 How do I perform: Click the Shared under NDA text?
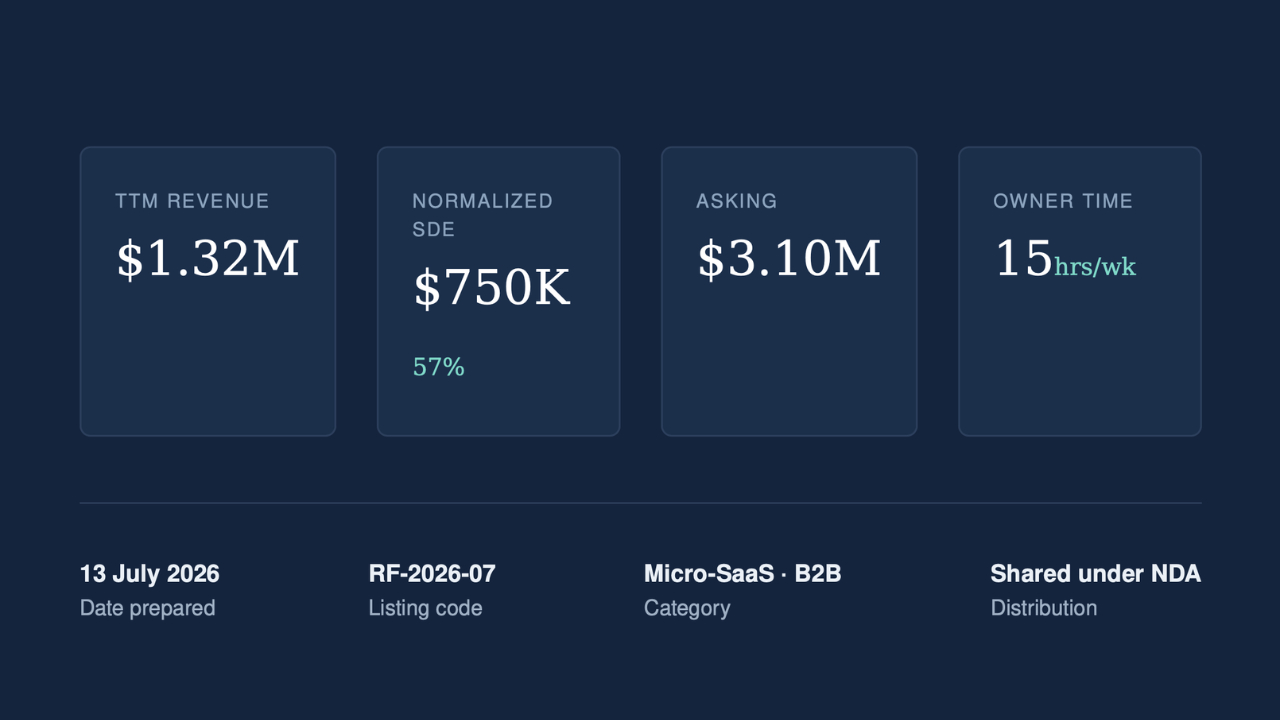pyautogui.click(x=1096, y=574)
